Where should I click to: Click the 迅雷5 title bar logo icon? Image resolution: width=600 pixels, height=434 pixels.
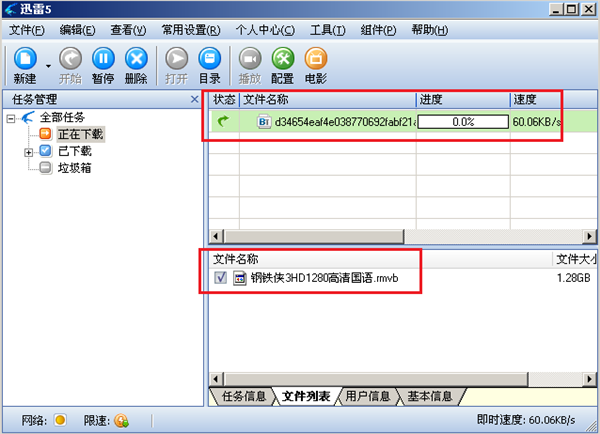tap(11, 9)
